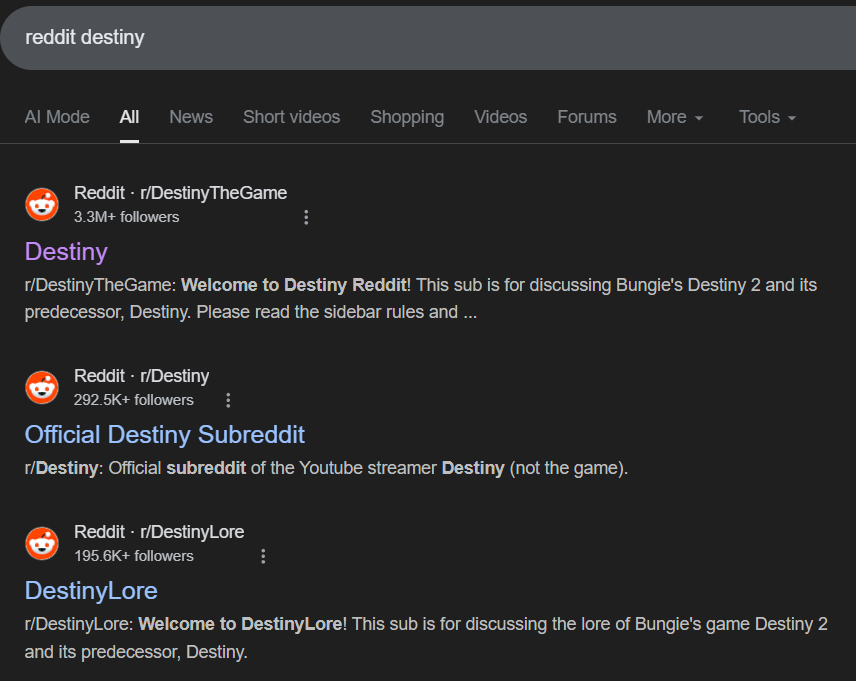Open the Official Destiny Subreddit link
Image resolution: width=856 pixels, height=681 pixels.
coord(164,435)
